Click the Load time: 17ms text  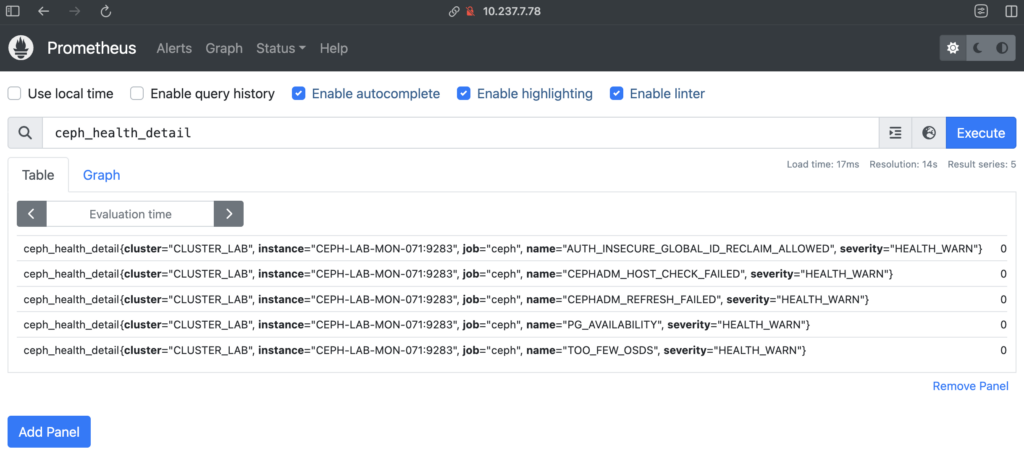pyautogui.click(x=823, y=164)
